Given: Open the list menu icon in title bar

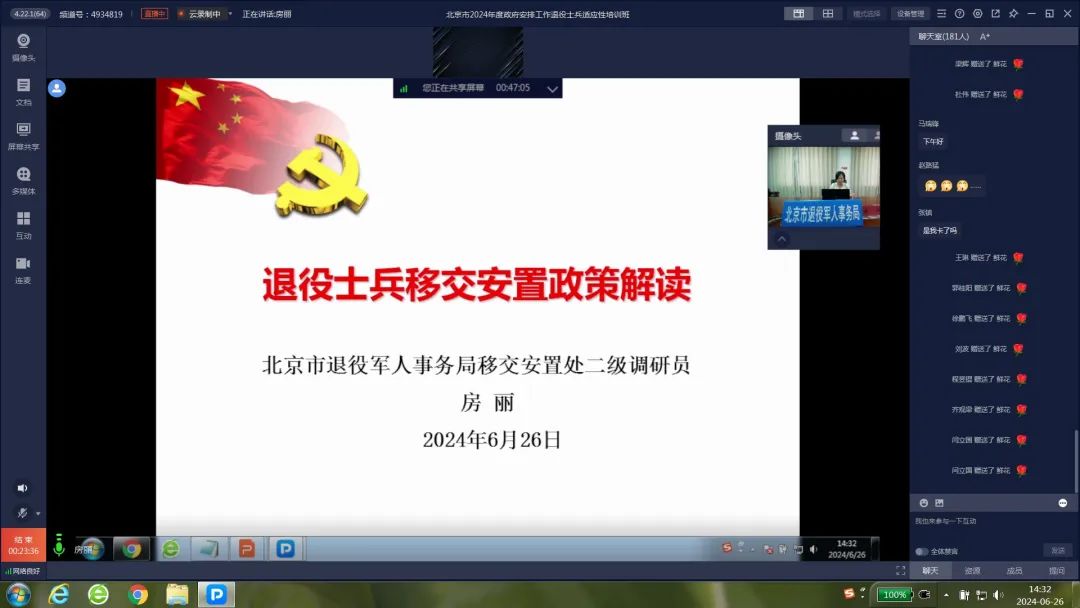Looking at the screenshot, I should 942,14.
